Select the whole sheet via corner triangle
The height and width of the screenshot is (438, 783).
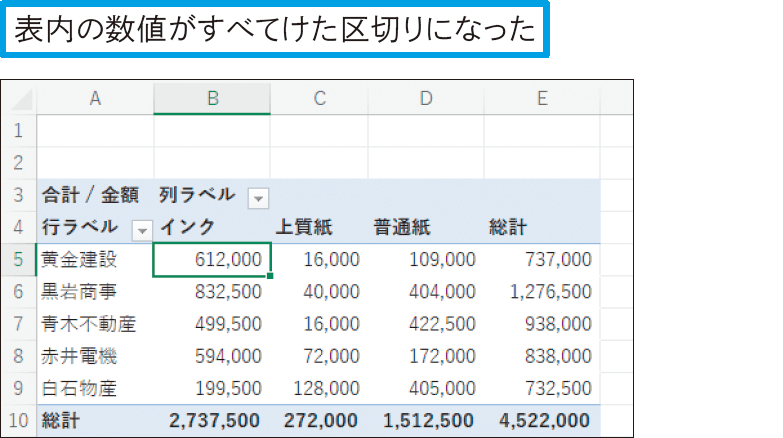point(20,99)
